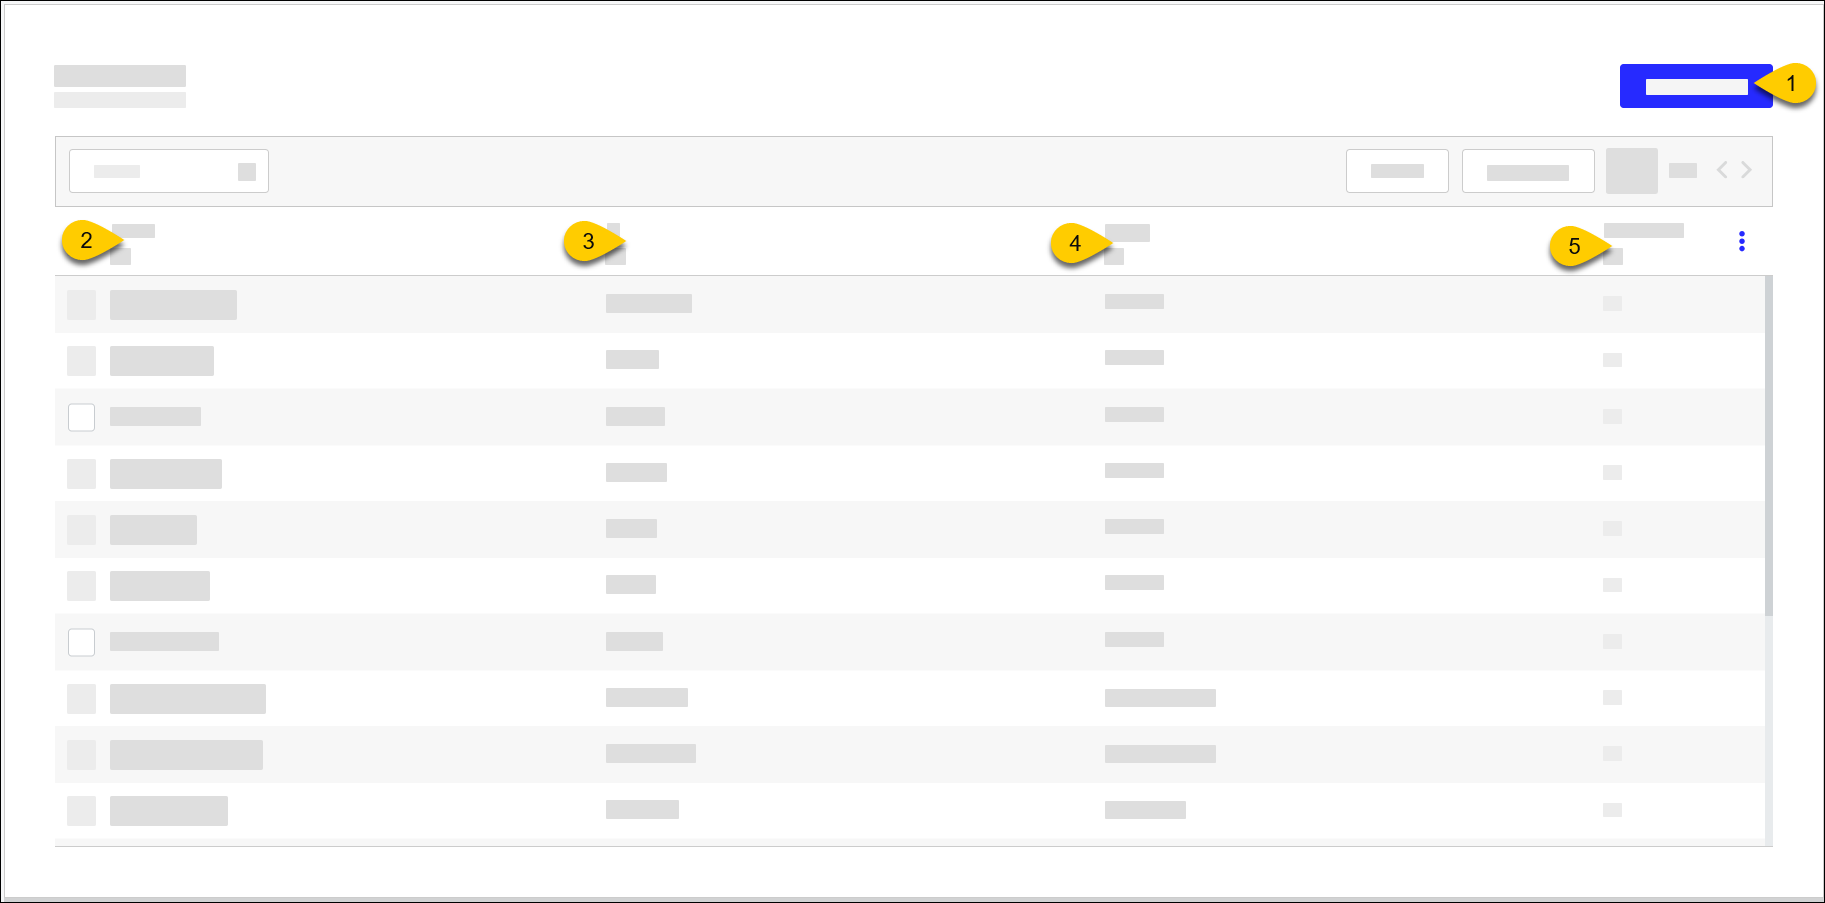1825x903 pixels.
Task: Select the column header labeled by callout 4
Action: [x=1127, y=233]
